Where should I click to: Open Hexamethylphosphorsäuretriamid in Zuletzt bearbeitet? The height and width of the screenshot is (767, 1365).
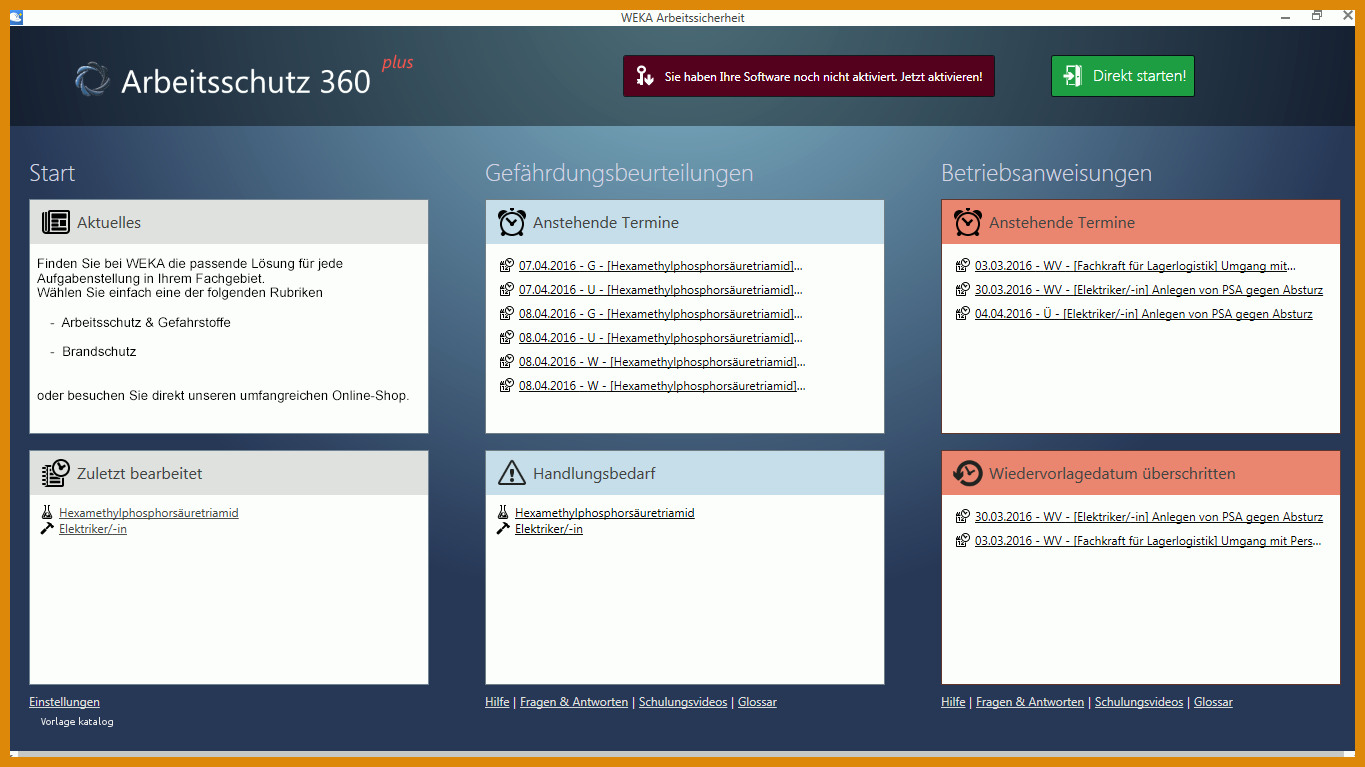(x=148, y=512)
